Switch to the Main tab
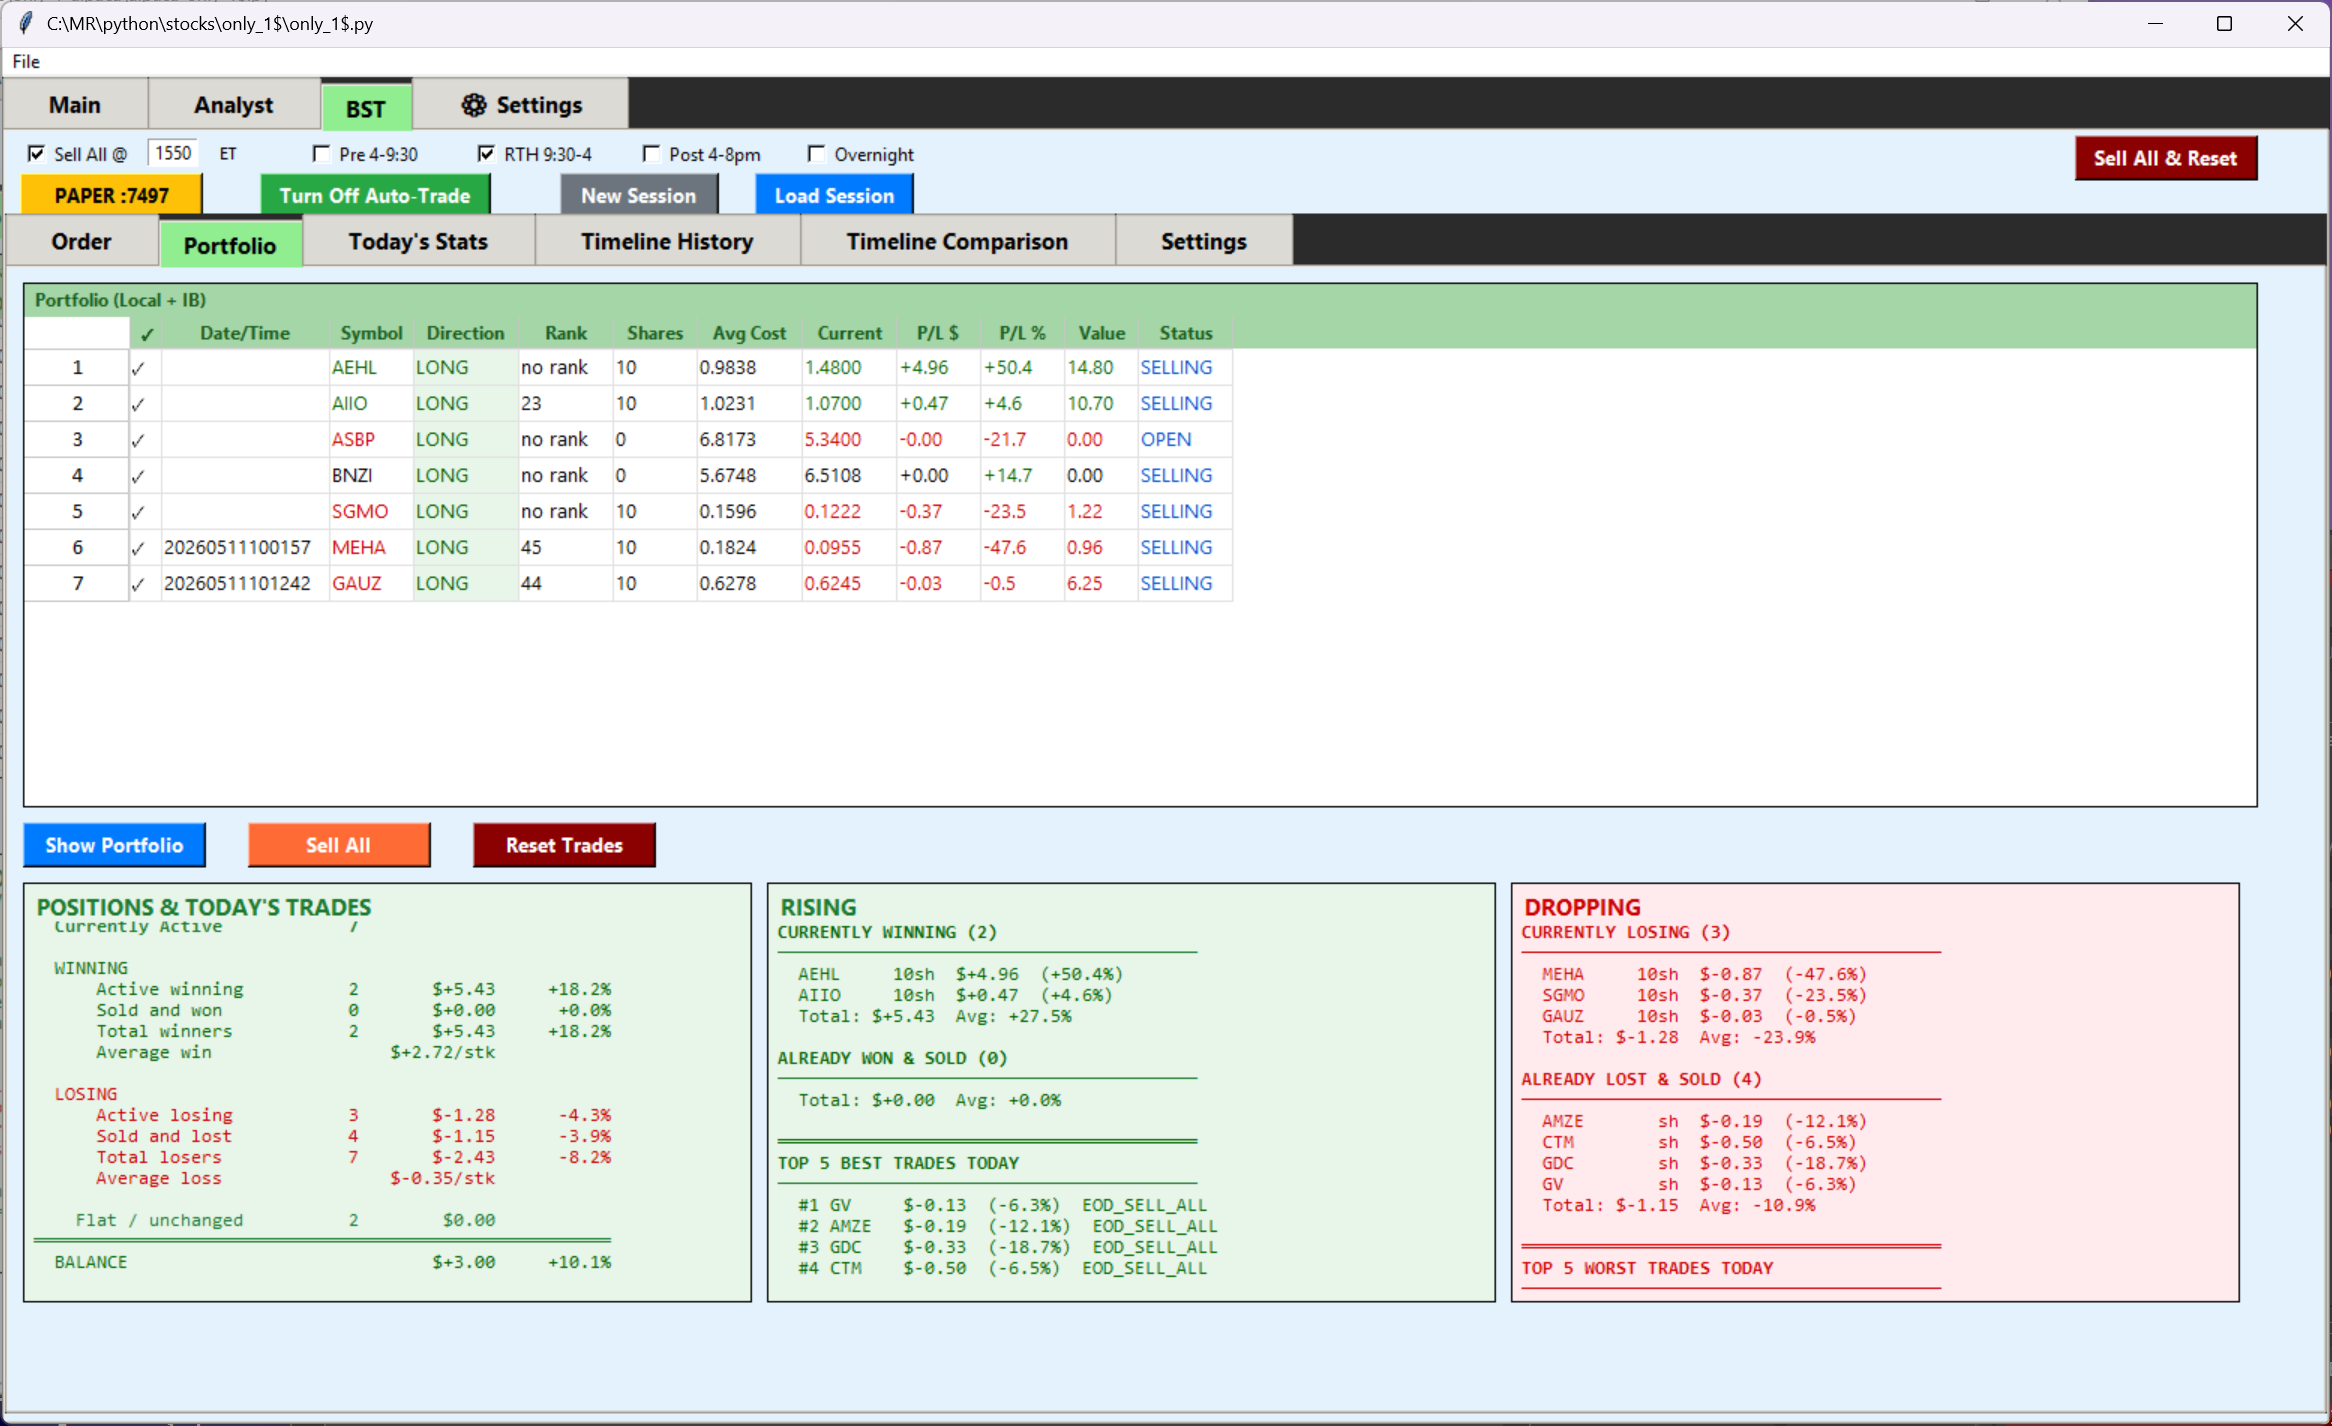 75,105
